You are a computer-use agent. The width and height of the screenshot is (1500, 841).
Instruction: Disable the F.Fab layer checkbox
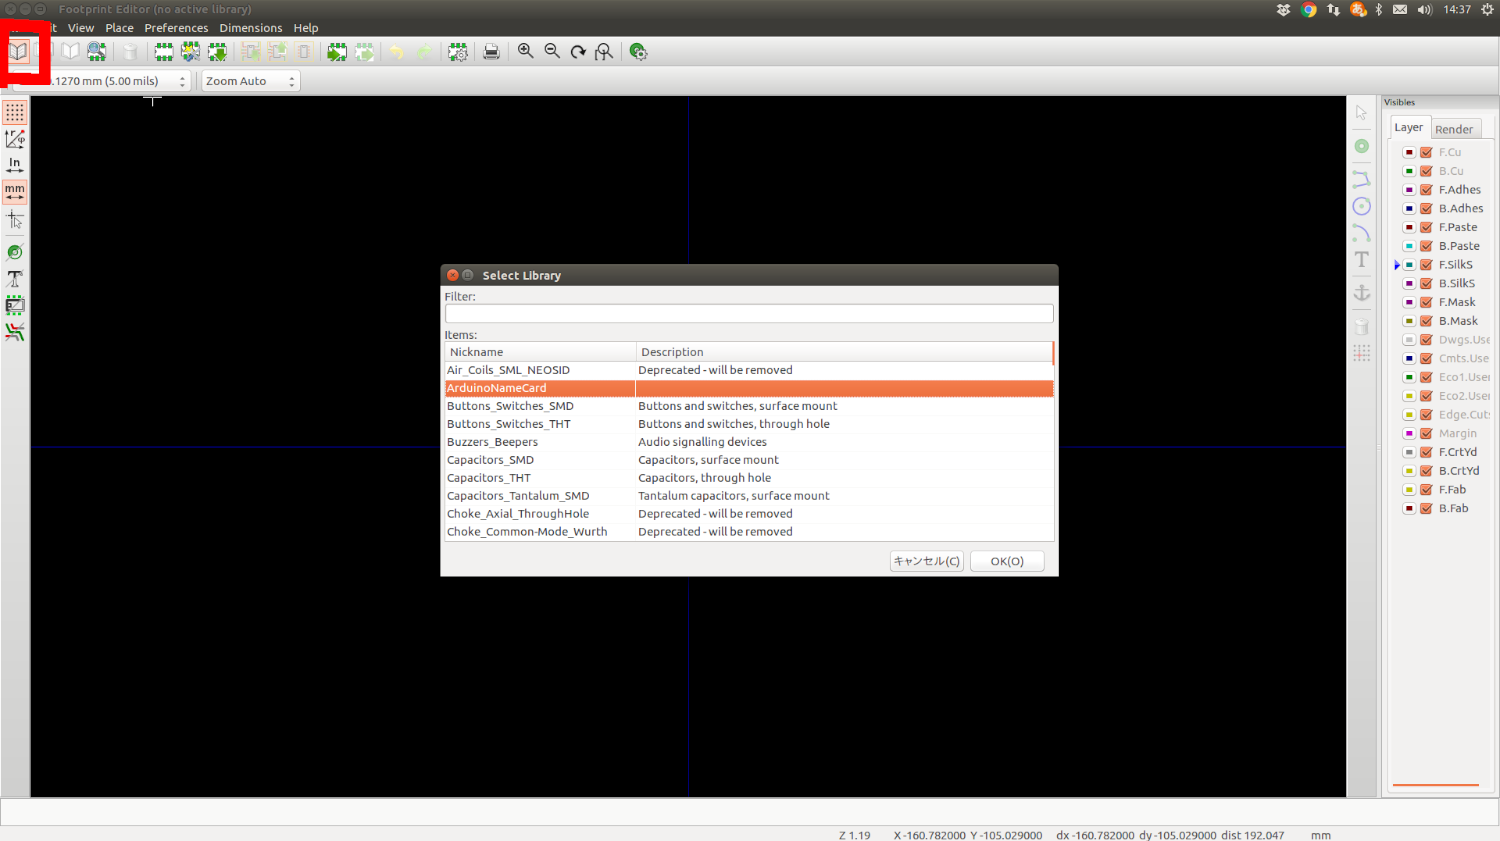pos(1426,490)
